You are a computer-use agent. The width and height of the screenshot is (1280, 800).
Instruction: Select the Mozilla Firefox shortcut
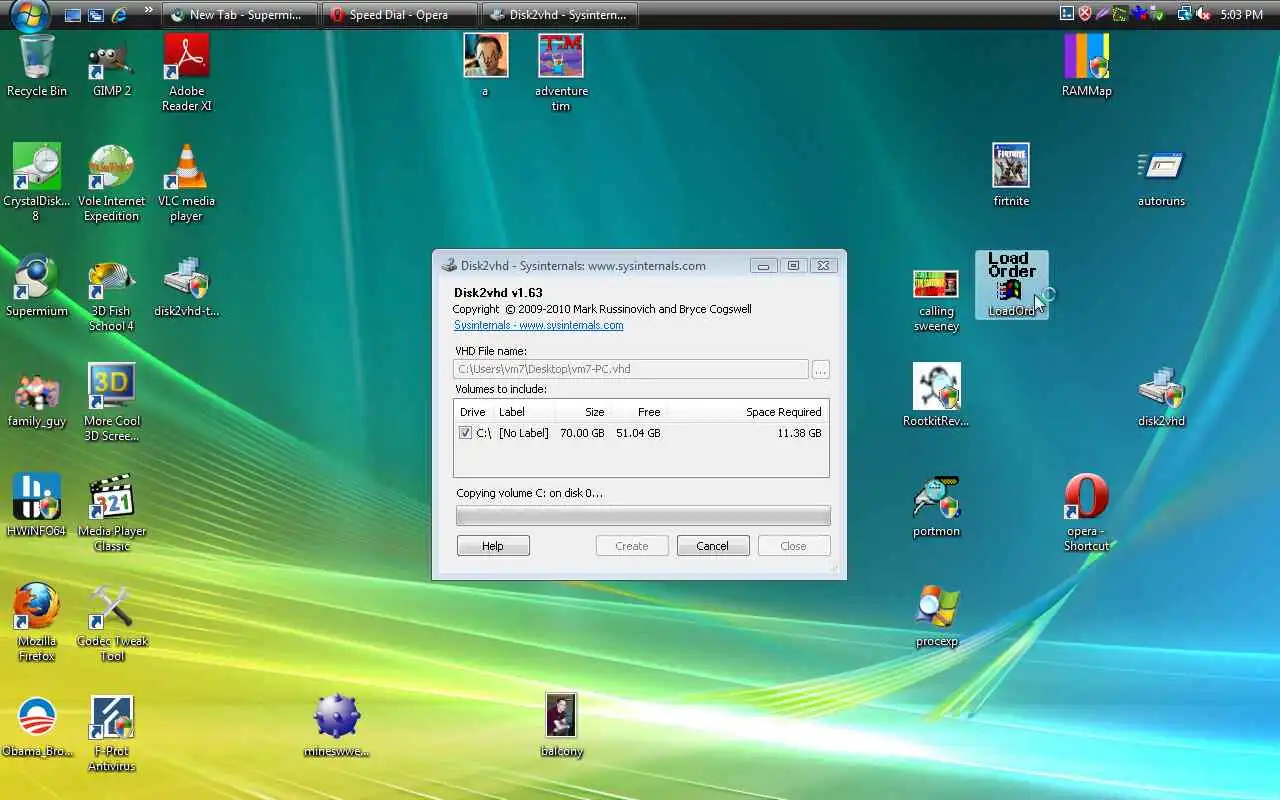37,622
